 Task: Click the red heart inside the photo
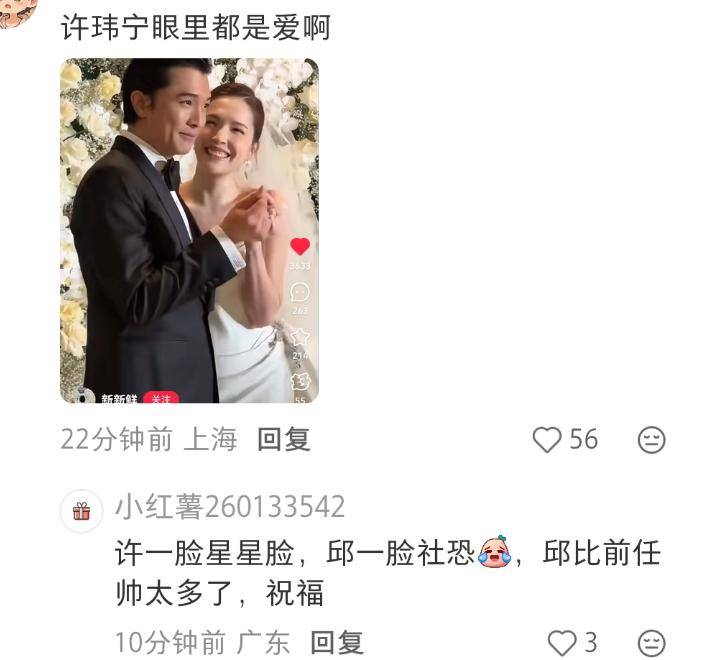pyautogui.click(x=300, y=246)
